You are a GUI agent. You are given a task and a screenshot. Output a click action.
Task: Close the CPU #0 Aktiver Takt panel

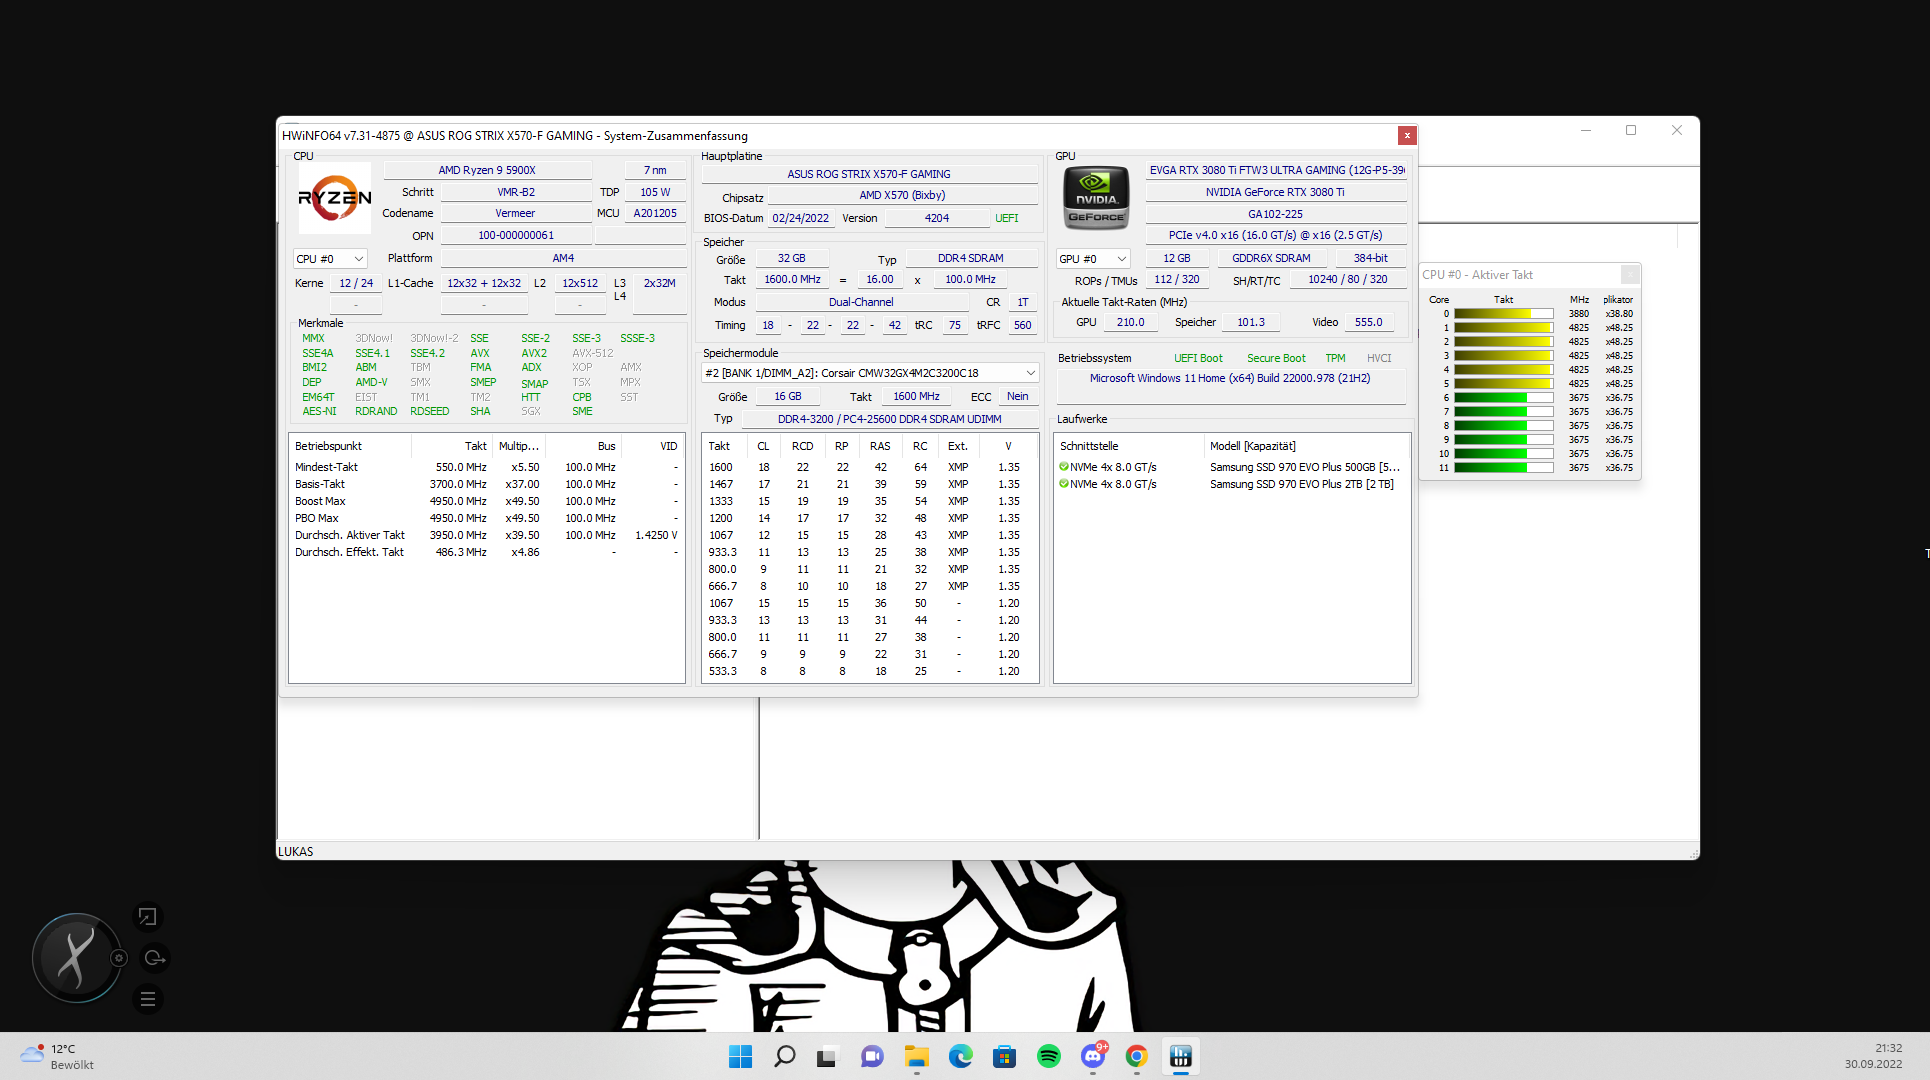(x=1629, y=274)
